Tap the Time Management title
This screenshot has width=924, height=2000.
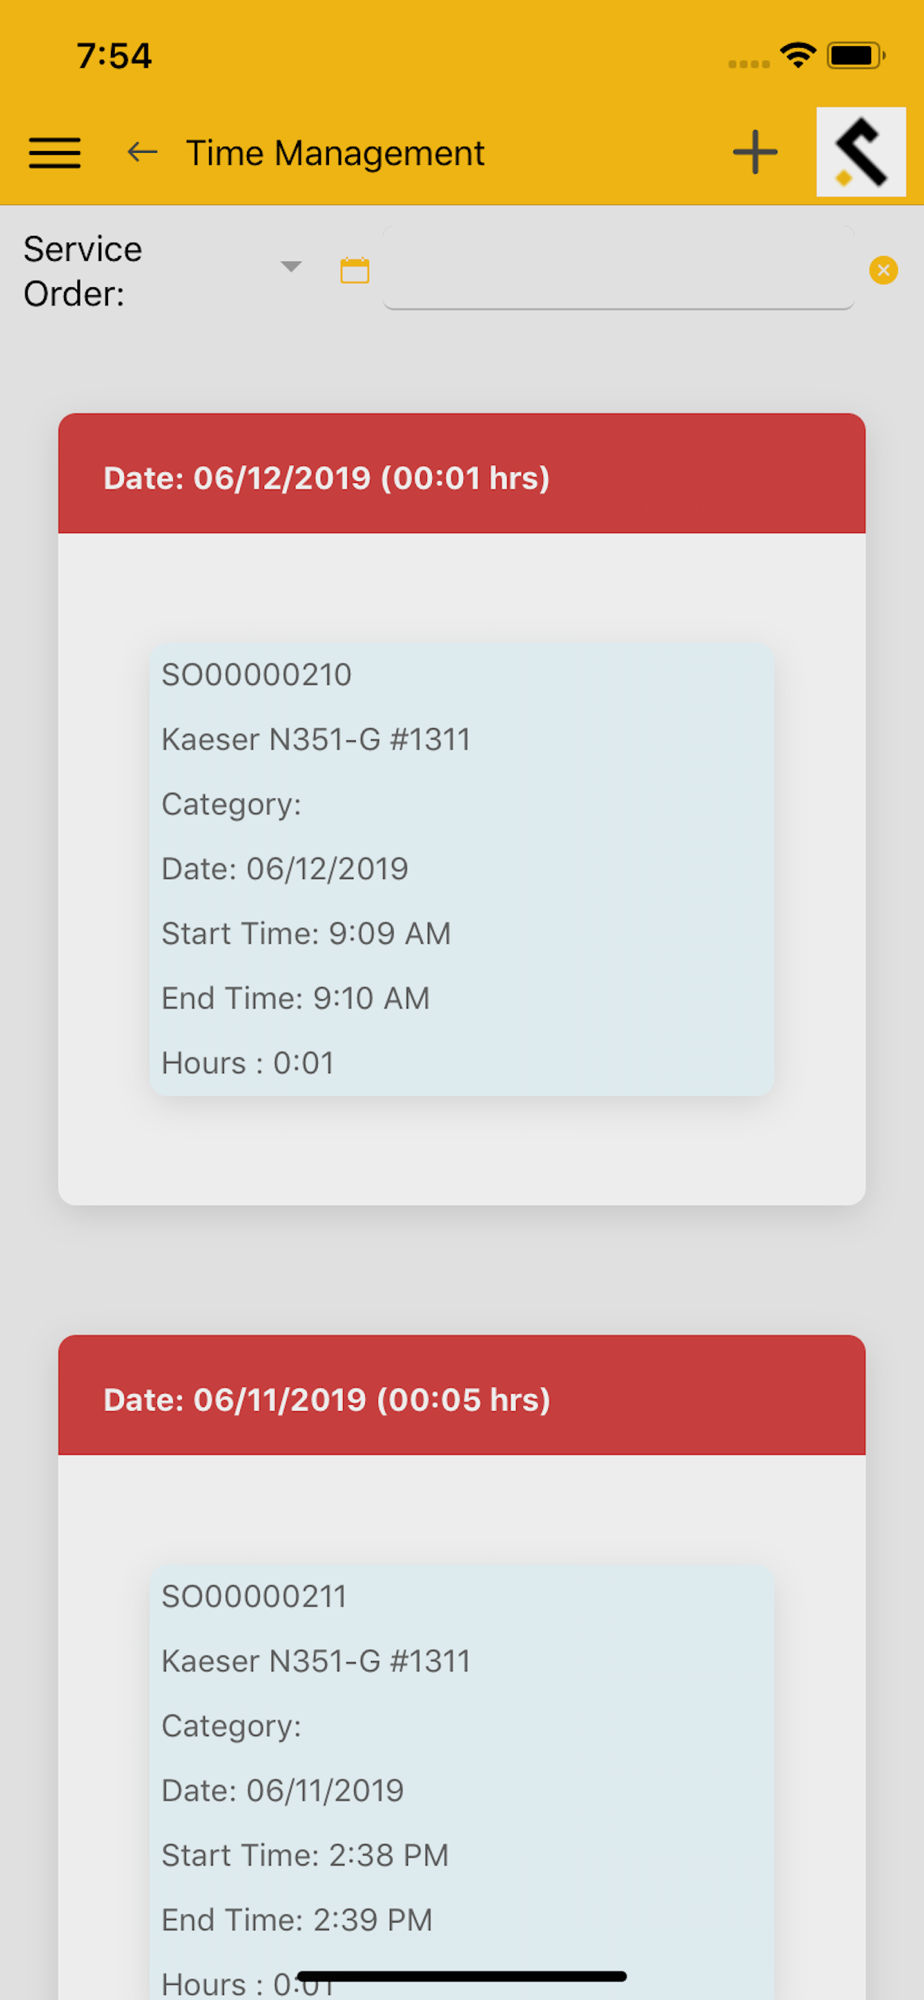335,153
